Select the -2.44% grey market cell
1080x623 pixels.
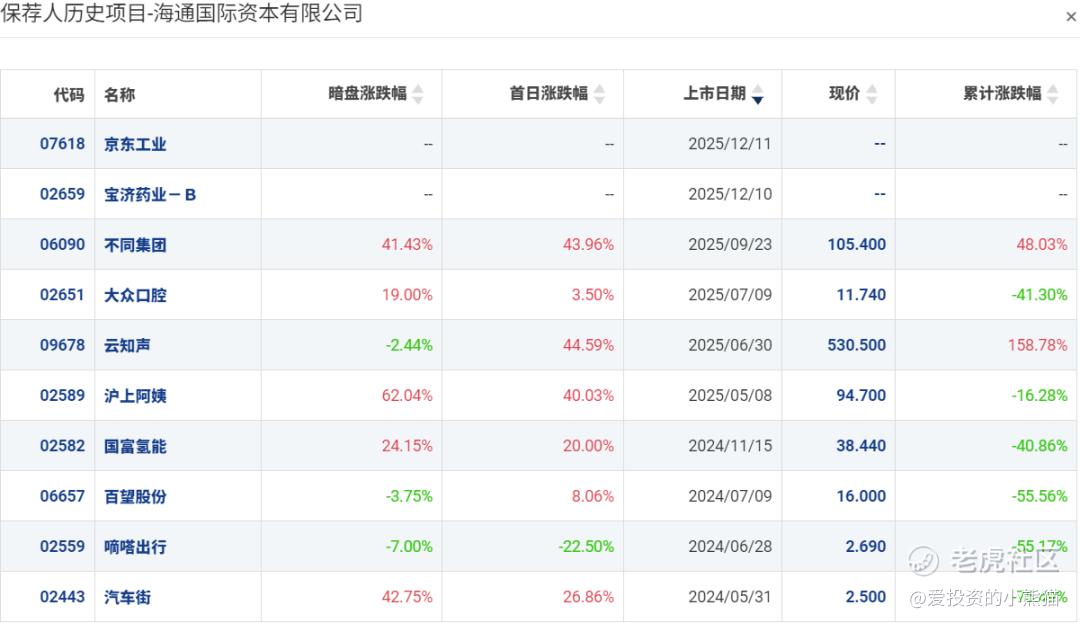pyautogui.click(x=409, y=345)
